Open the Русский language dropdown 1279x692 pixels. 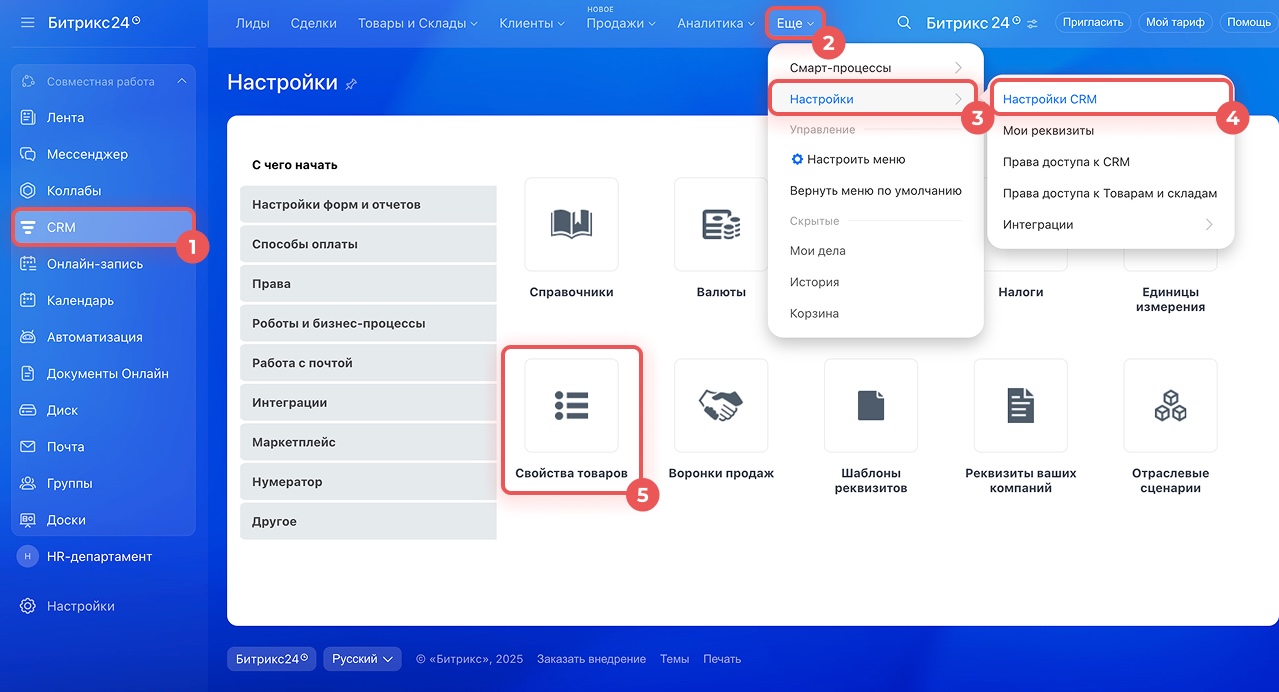tap(361, 659)
